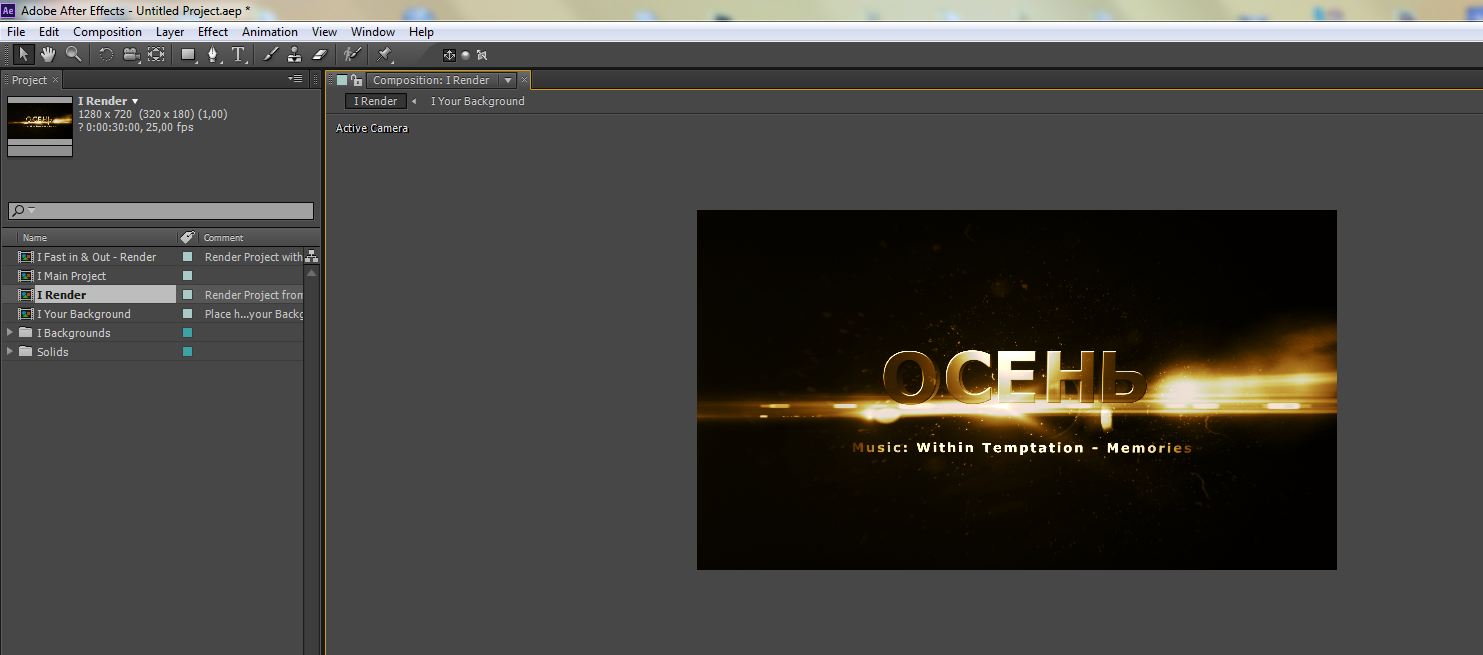
Task: Expand the Solids folder
Action: click(x=10, y=352)
